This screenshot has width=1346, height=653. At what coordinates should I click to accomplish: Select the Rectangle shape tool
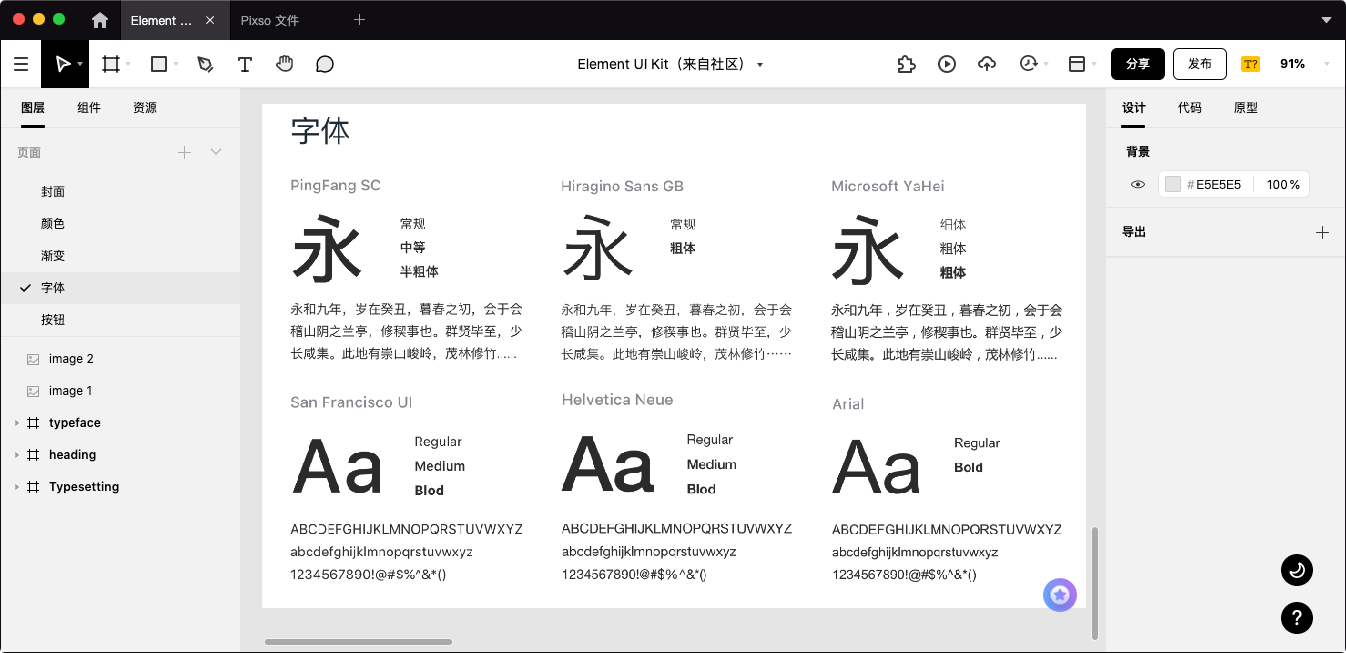(x=158, y=64)
